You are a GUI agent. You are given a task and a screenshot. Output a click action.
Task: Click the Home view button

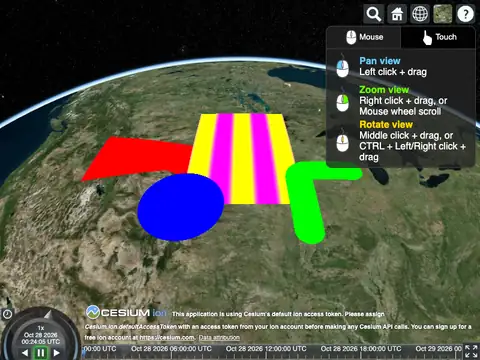pos(397,14)
